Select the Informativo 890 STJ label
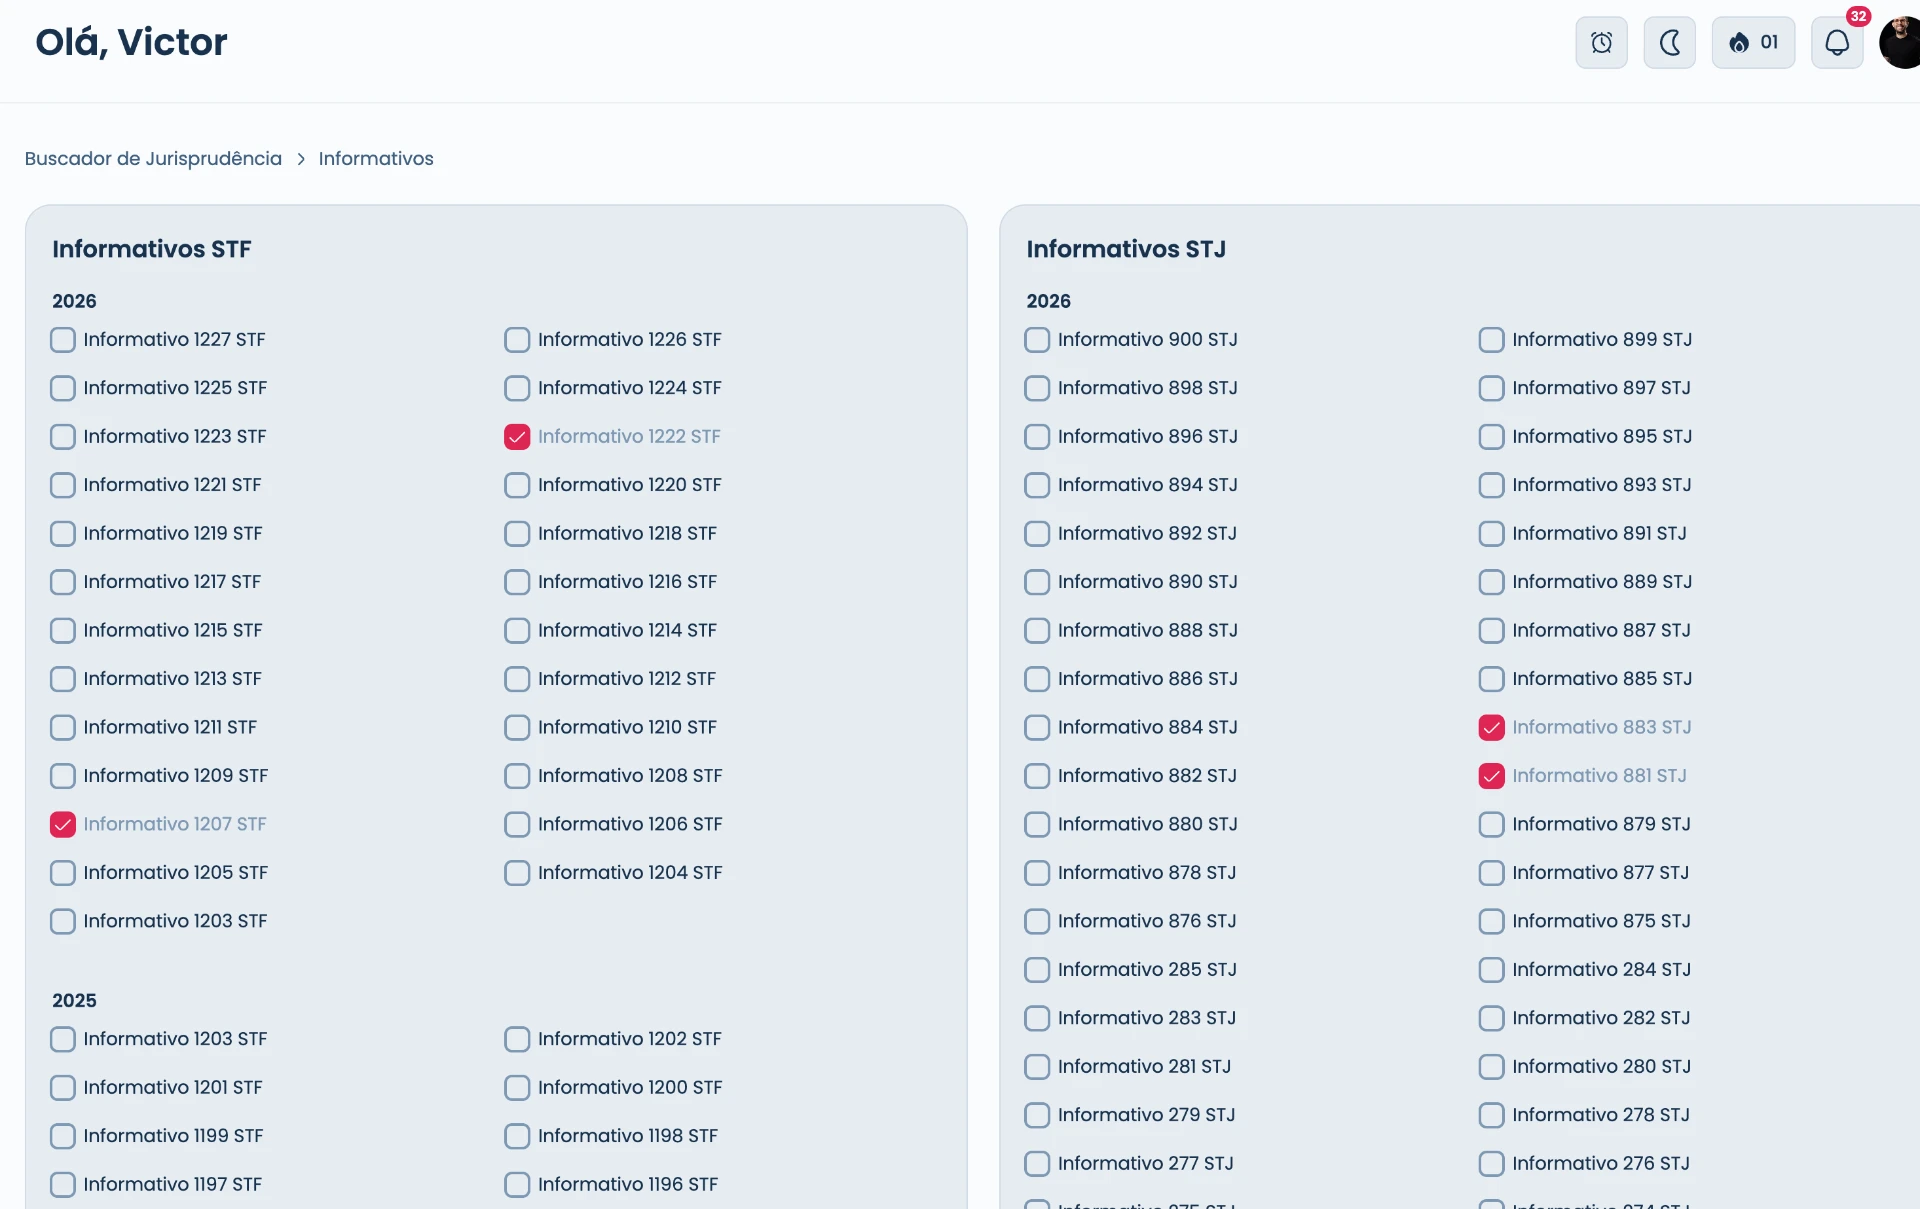 1148,582
